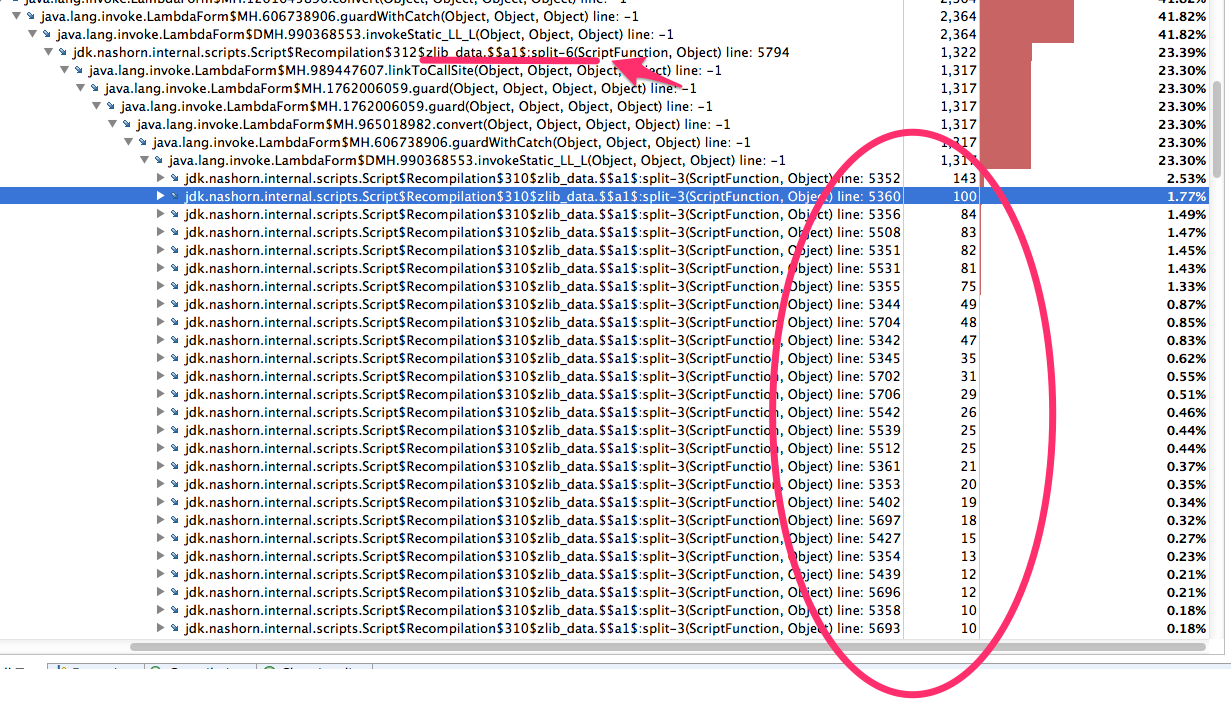Expand the split-3 frame at line 5356

(x=161, y=215)
